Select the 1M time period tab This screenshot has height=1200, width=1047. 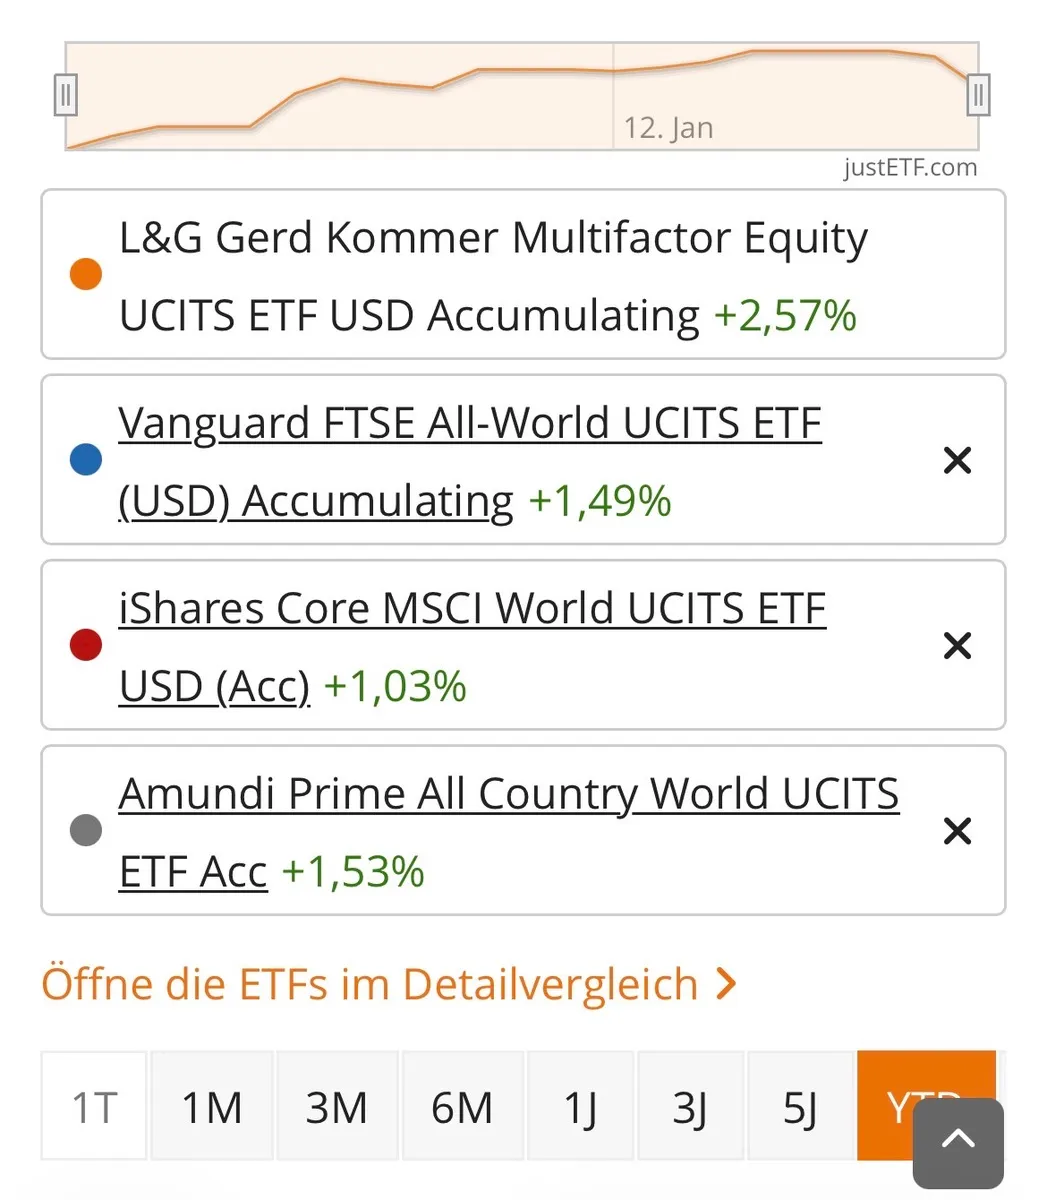coord(211,1107)
